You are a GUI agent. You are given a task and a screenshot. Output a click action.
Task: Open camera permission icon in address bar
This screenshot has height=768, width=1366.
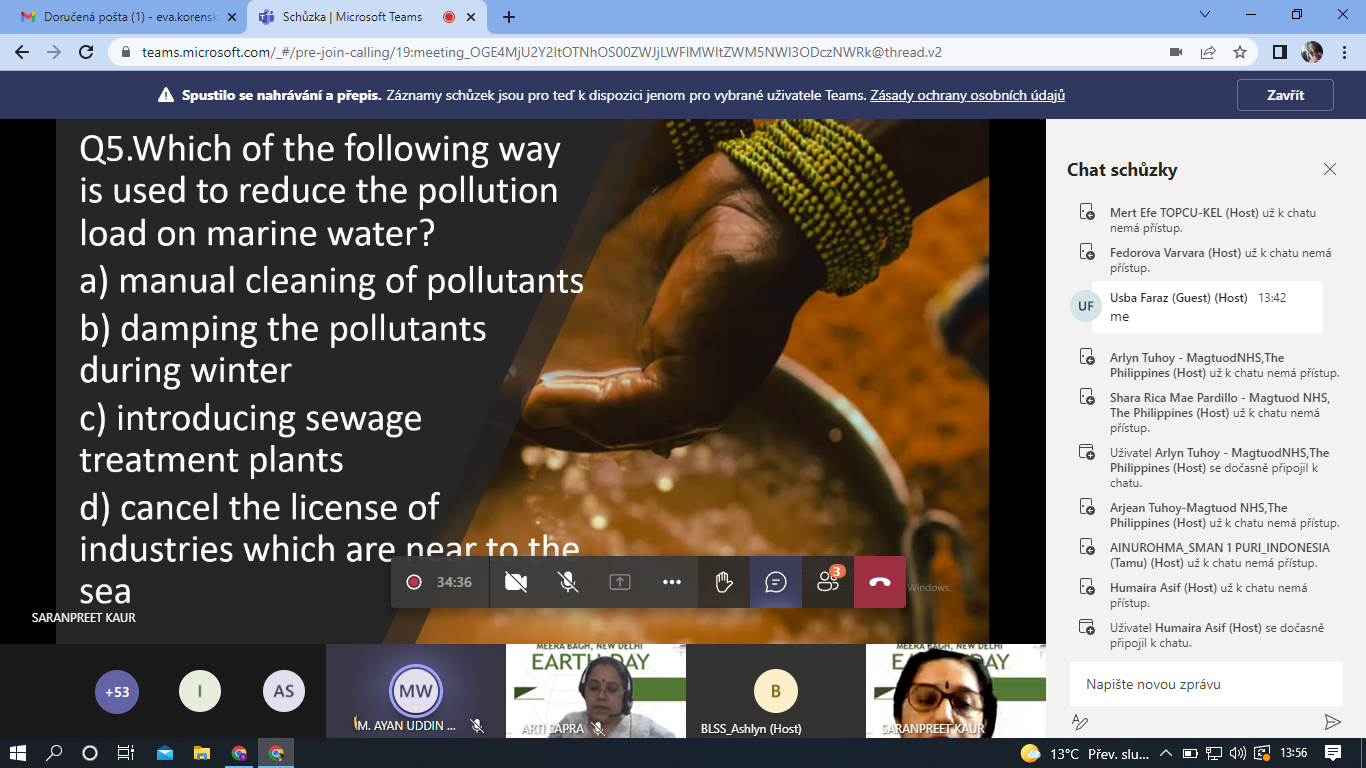click(x=1176, y=52)
